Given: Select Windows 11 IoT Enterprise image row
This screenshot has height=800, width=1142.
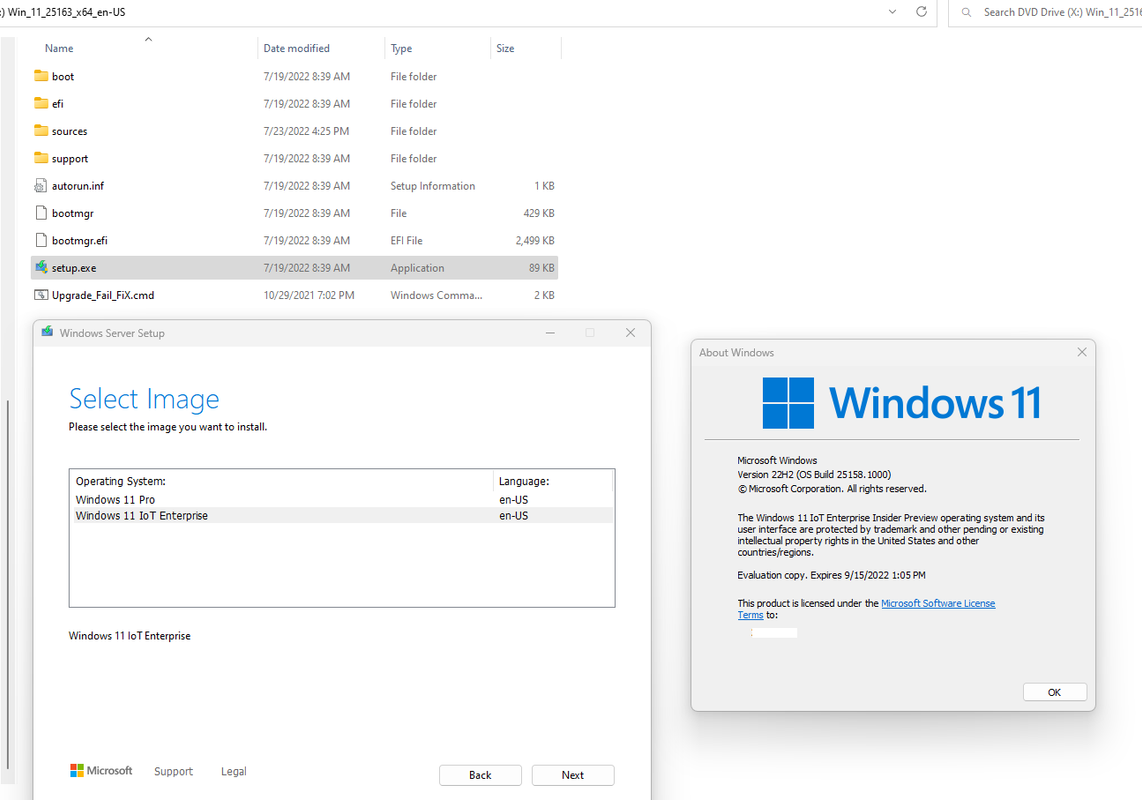Looking at the screenshot, I should 341,515.
